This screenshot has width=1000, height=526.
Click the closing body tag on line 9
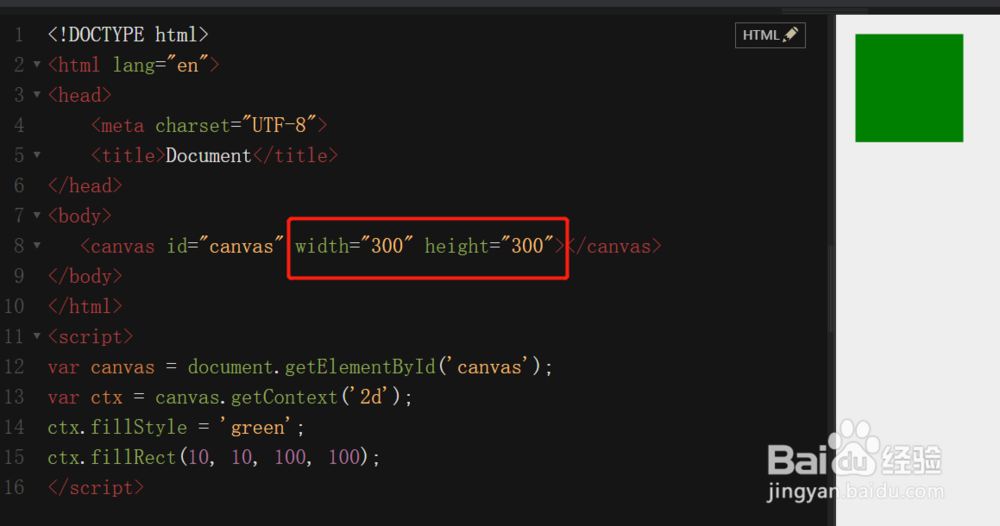(x=85, y=276)
